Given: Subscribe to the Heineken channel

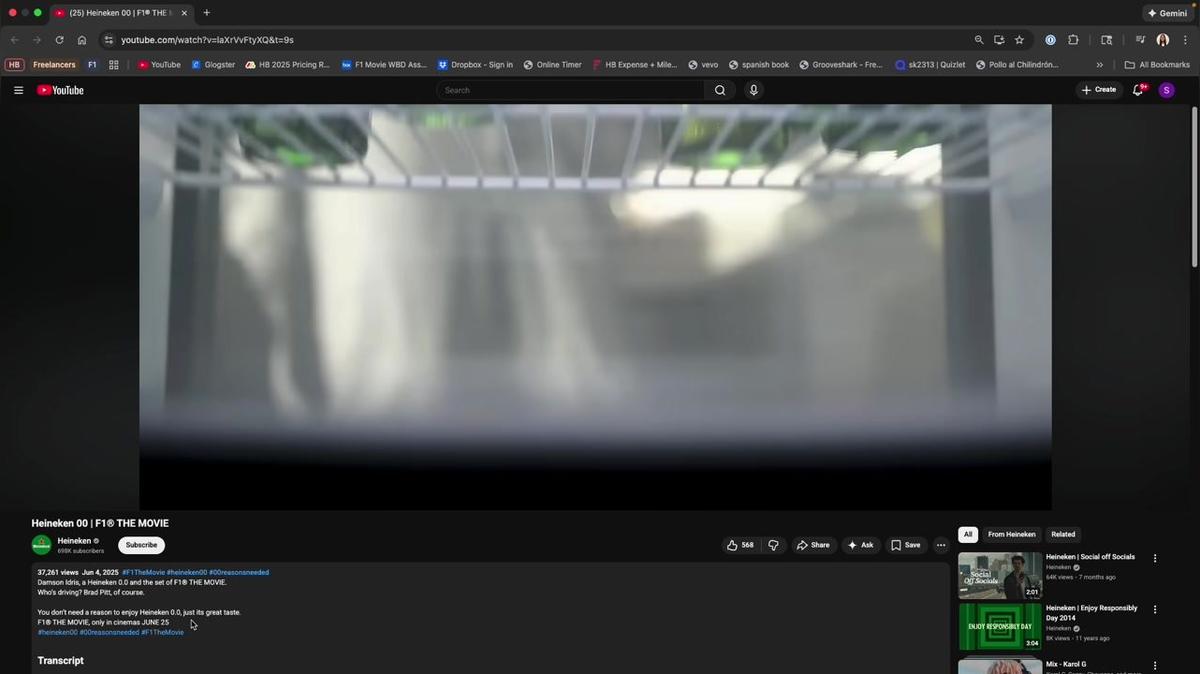Looking at the screenshot, I should (x=141, y=545).
